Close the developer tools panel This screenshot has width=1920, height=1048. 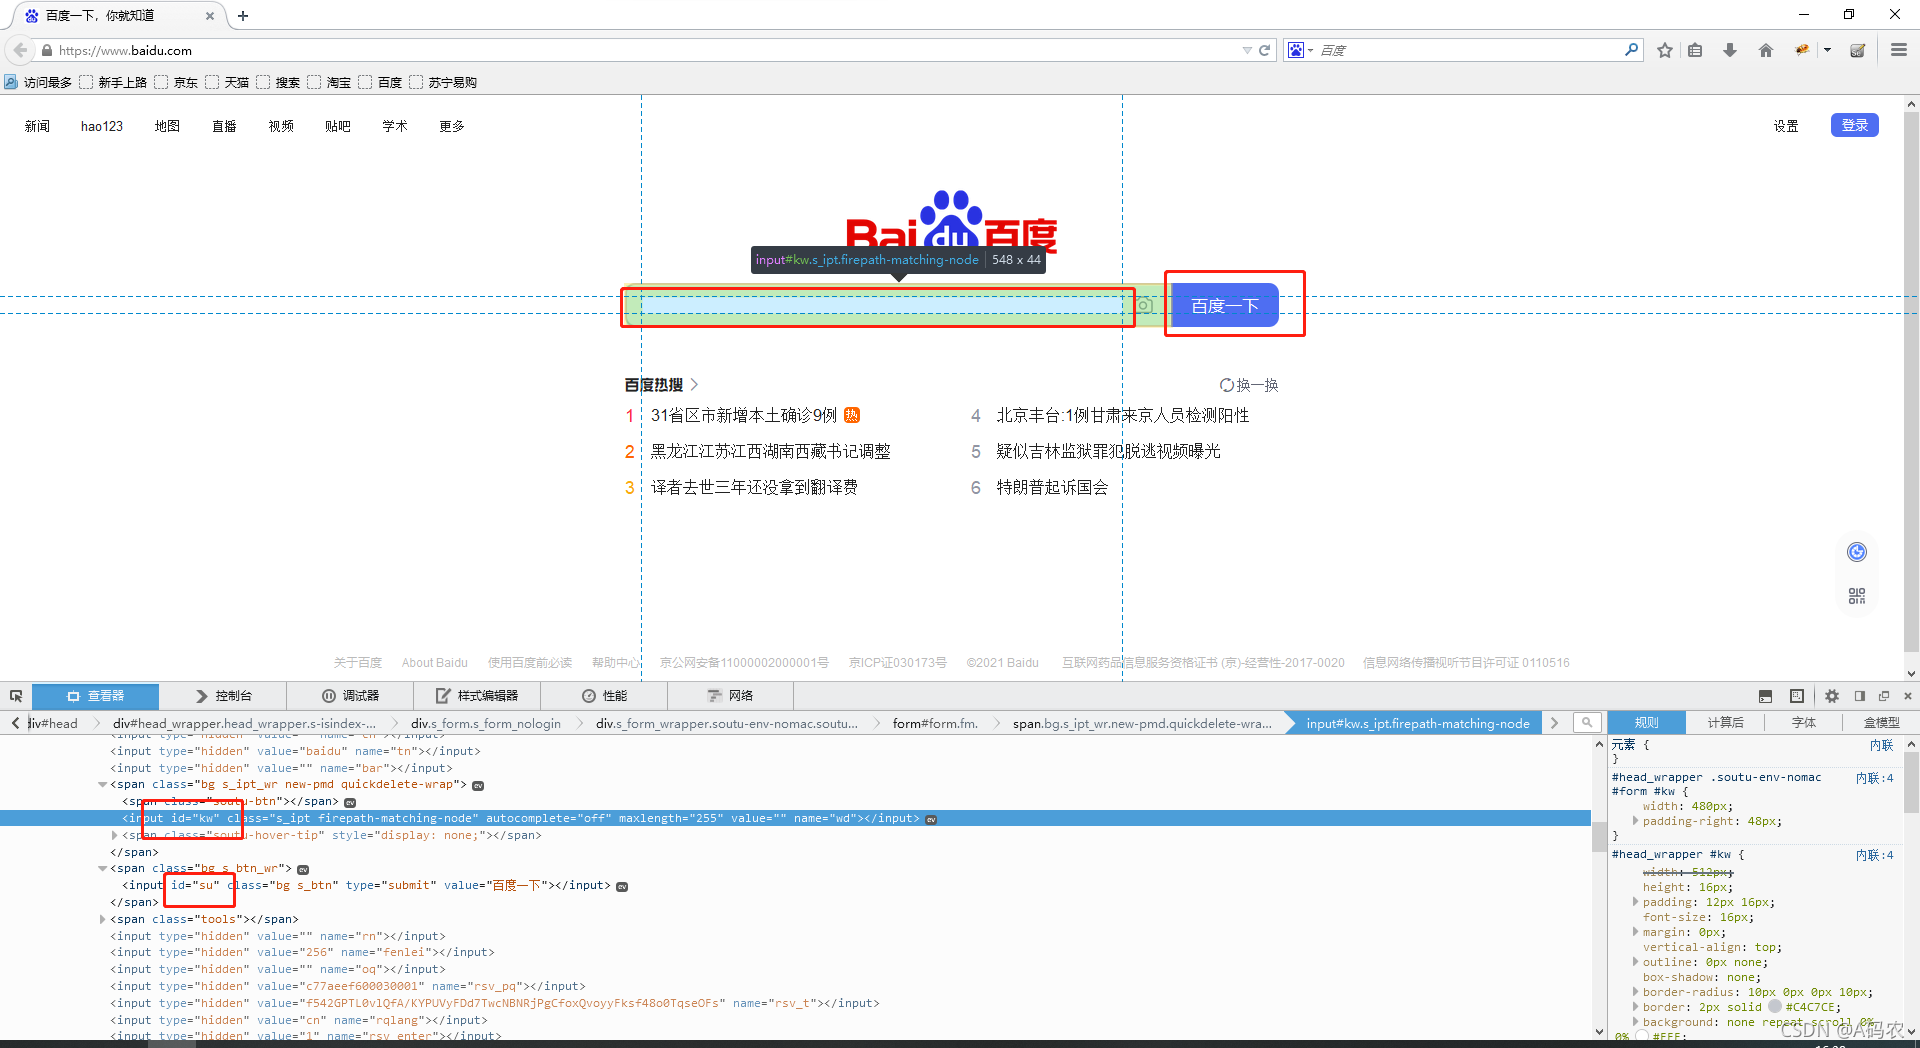point(1907,696)
